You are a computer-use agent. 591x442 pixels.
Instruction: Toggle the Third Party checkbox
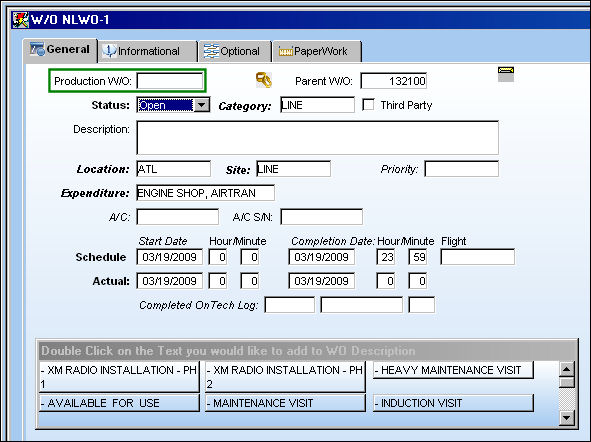pyautogui.click(x=368, y=105)
